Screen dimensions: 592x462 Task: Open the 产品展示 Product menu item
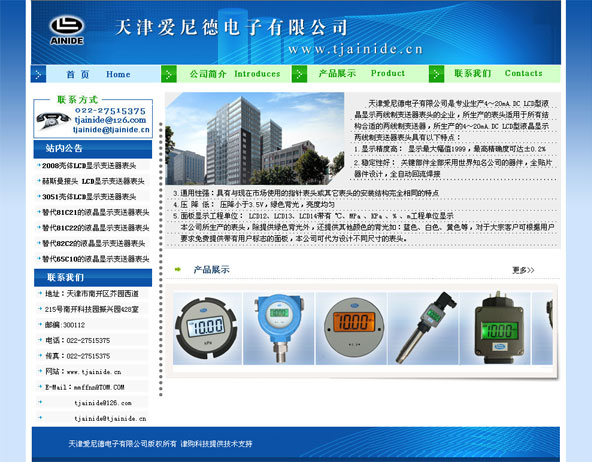click(x=361, y=73)
